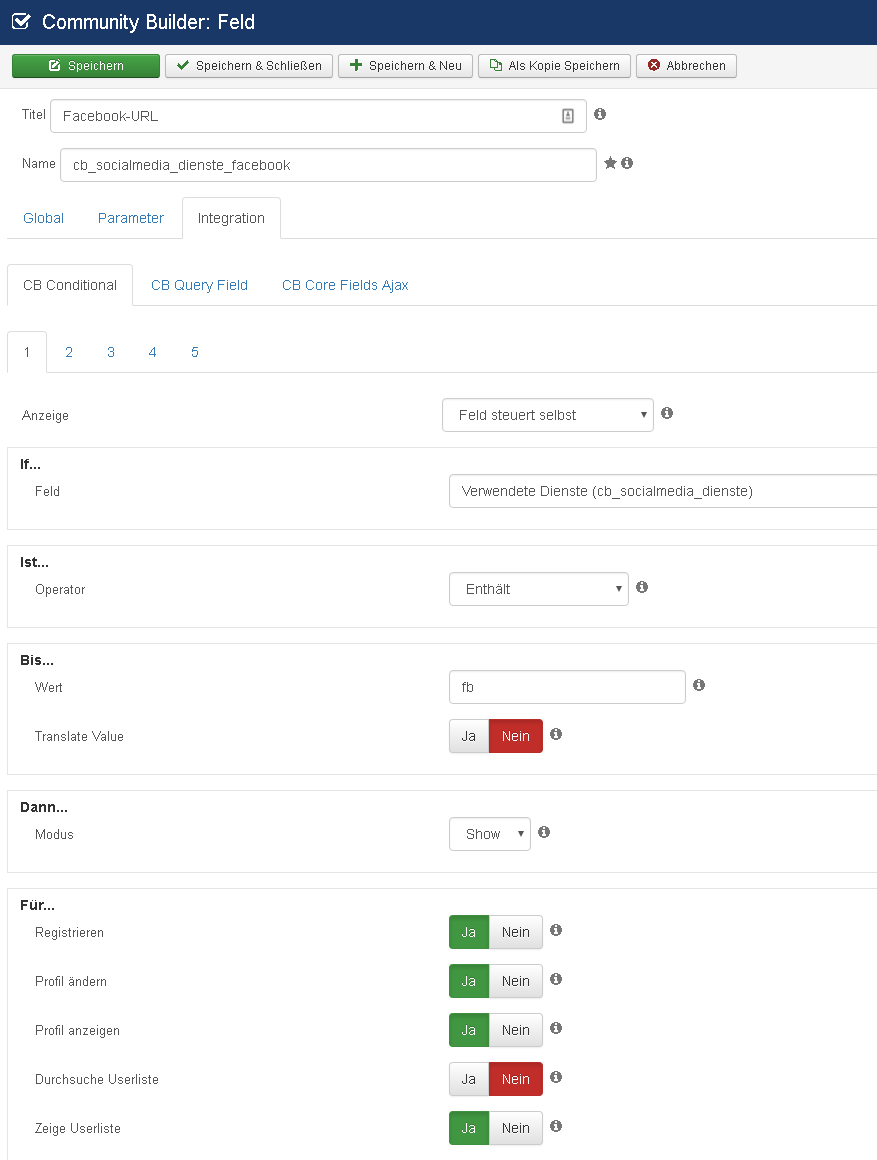
Task: Expand the Operator dropdown showing Enthält
Action: 538,589
